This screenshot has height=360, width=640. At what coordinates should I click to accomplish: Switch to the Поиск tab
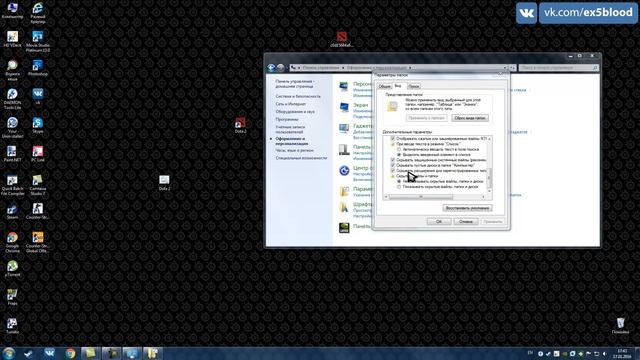(x=413, y=86)
